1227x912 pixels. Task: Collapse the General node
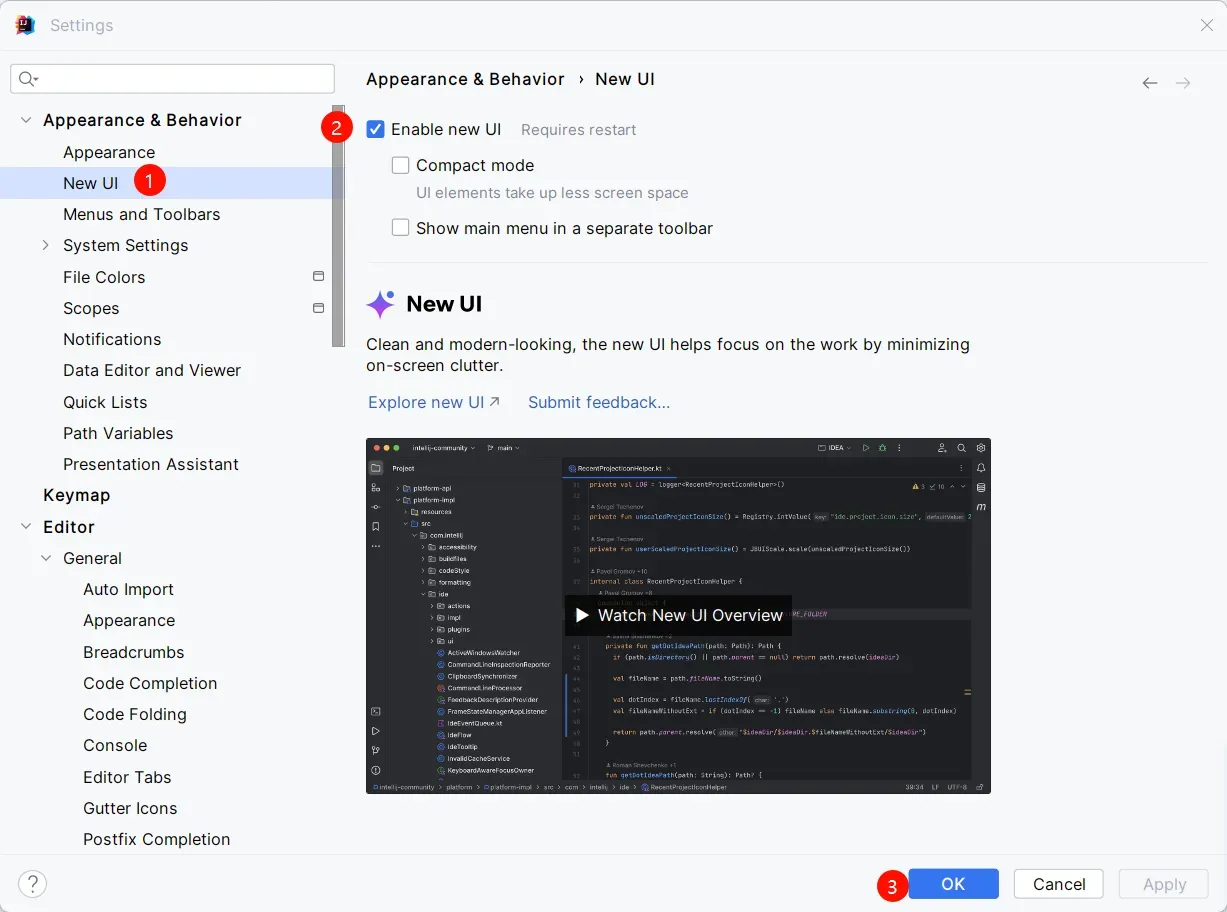tap(46, 558)
